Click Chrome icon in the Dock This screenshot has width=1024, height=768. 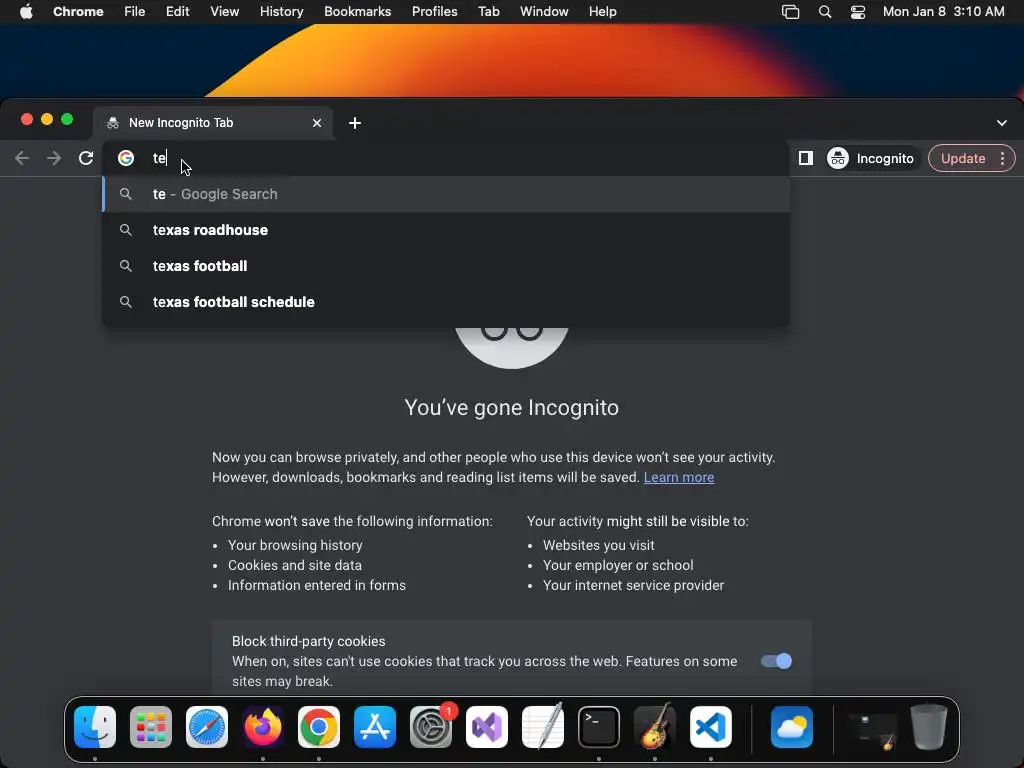pyautogui.click(x=319, y=727)
